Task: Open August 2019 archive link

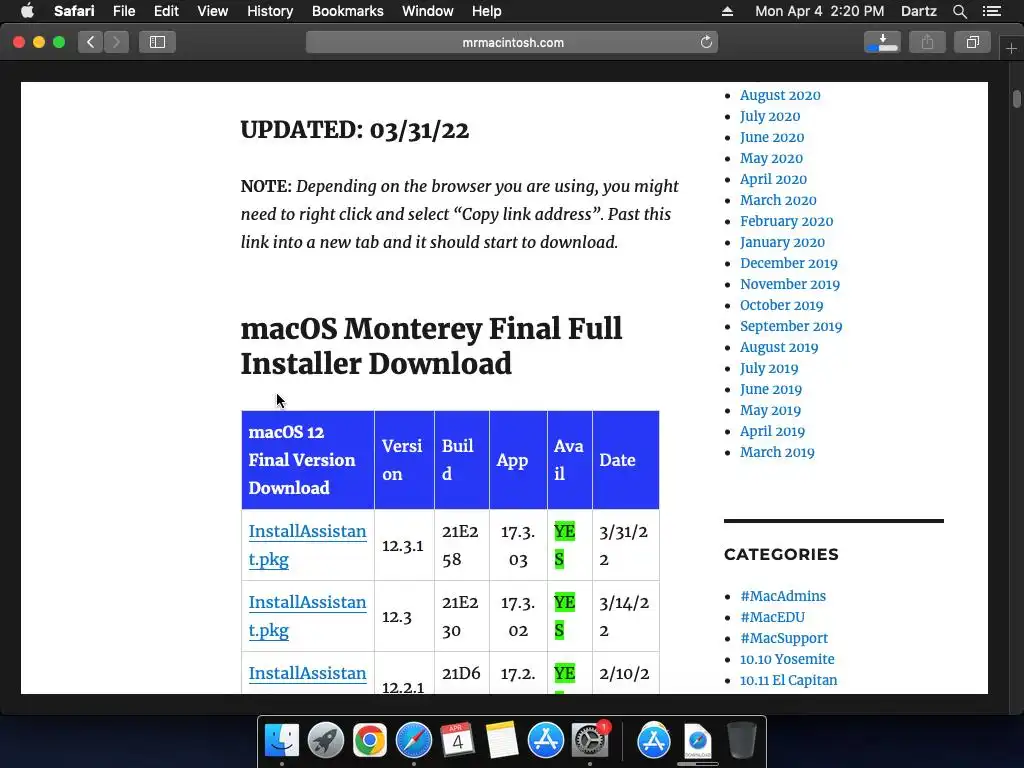Action: (x=778, y=347)
